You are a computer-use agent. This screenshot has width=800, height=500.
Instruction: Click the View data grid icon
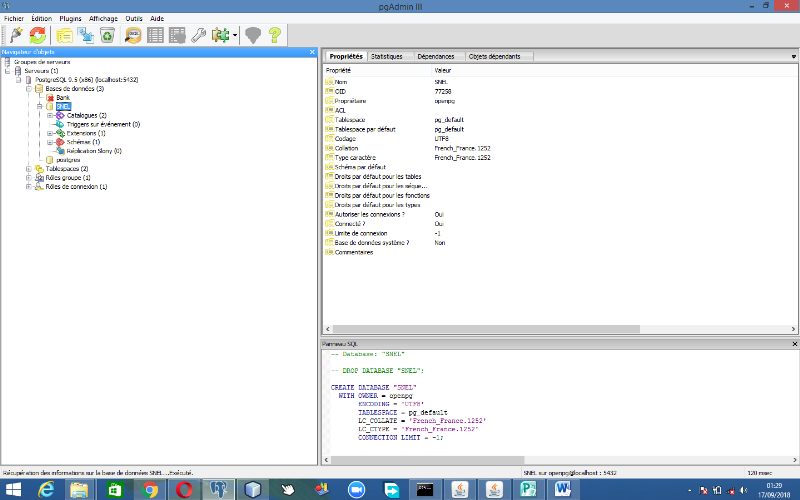tap(156, 35)
